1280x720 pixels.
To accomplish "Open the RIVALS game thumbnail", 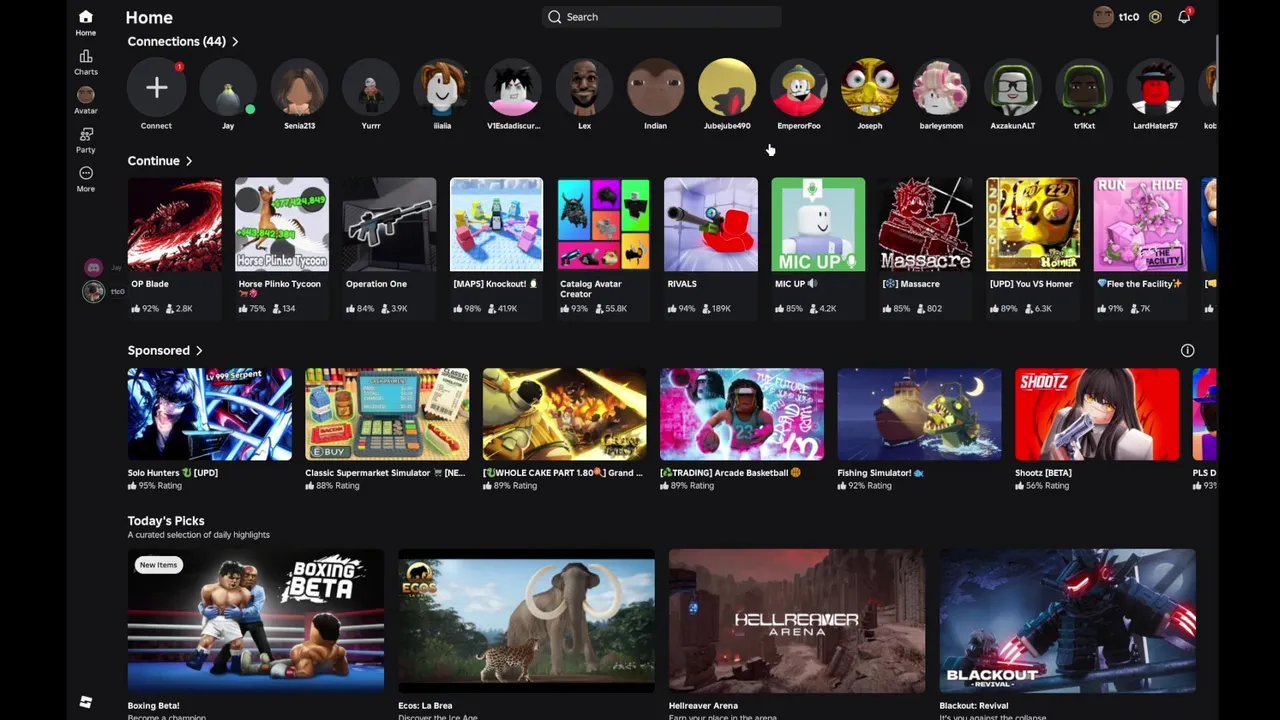I will 711,225.
